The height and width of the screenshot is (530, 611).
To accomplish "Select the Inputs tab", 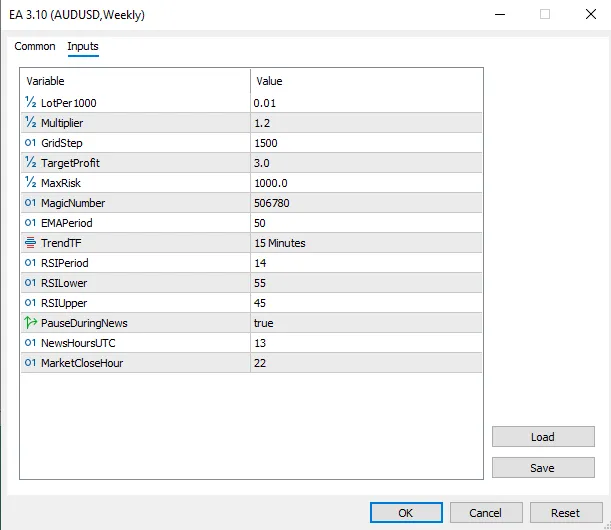I will [x=83, y=47].
